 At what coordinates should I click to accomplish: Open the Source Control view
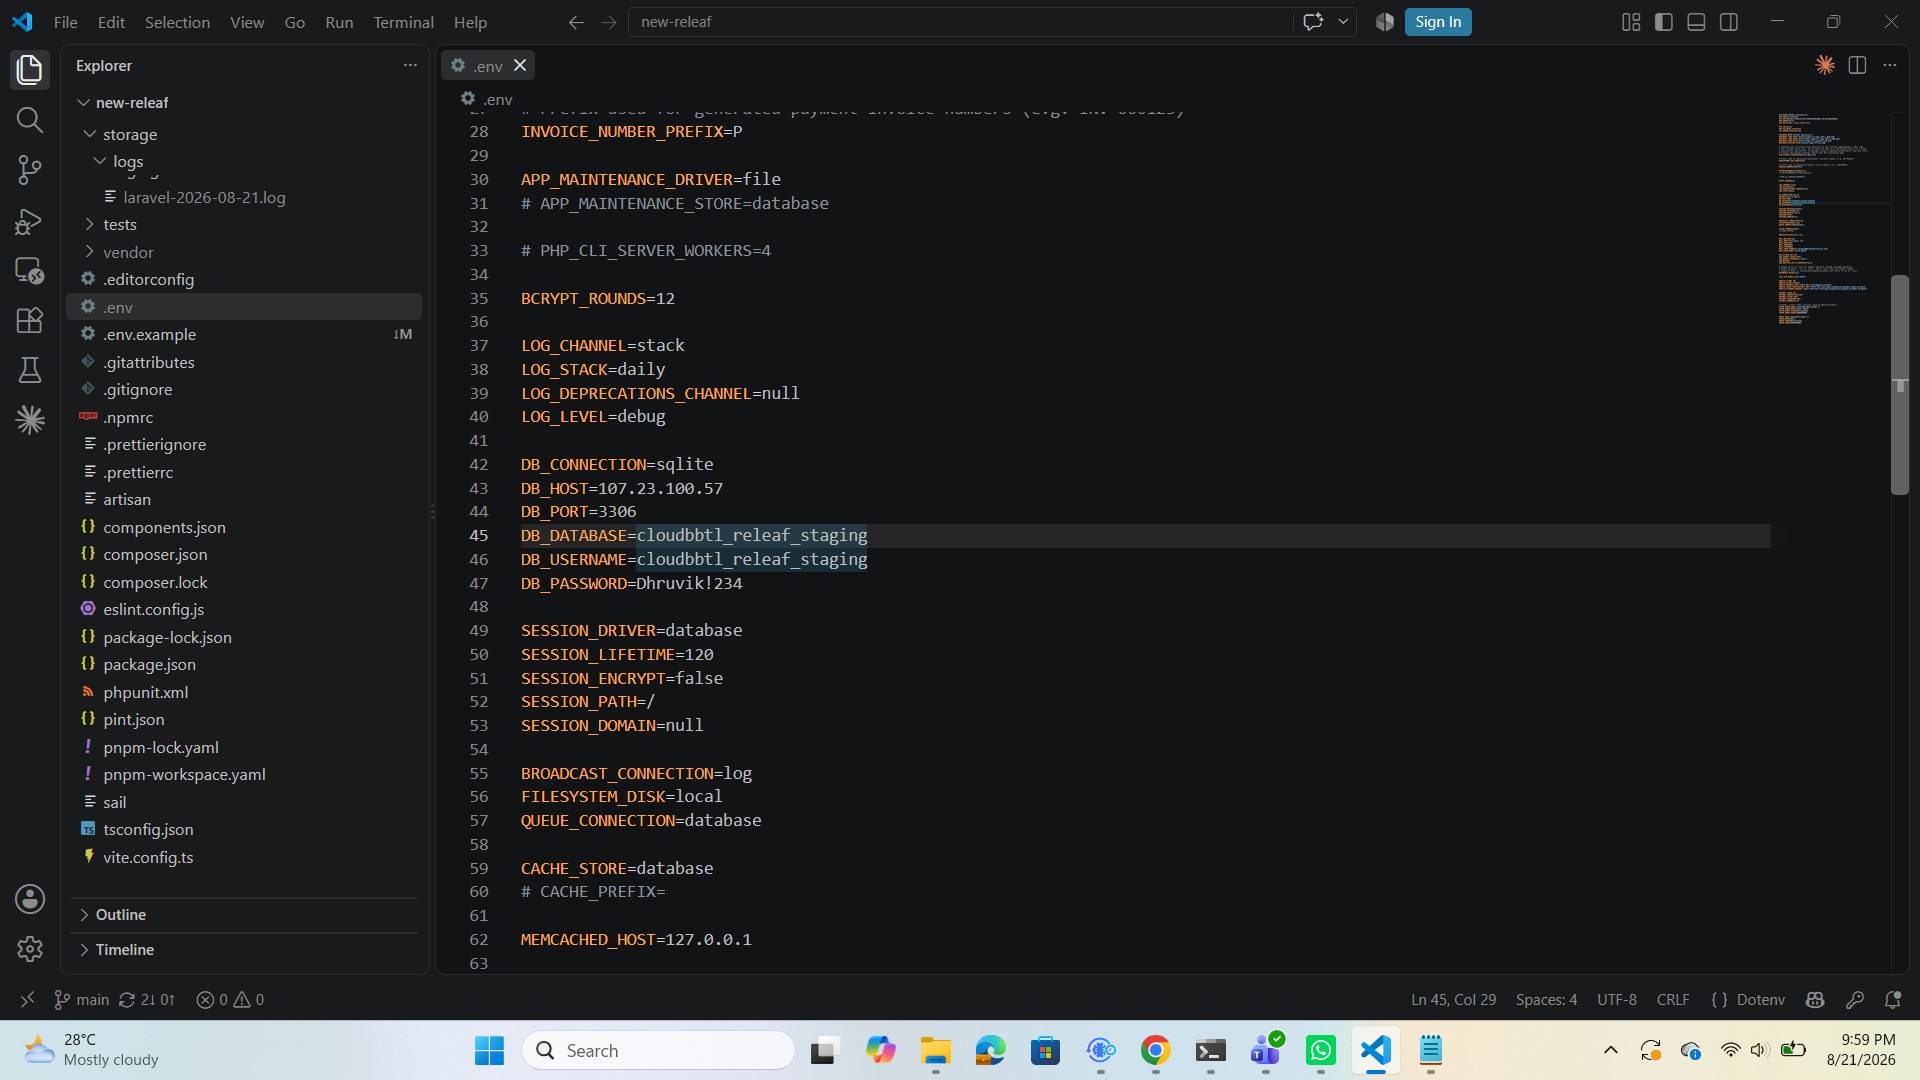click(x=30, y=170)
